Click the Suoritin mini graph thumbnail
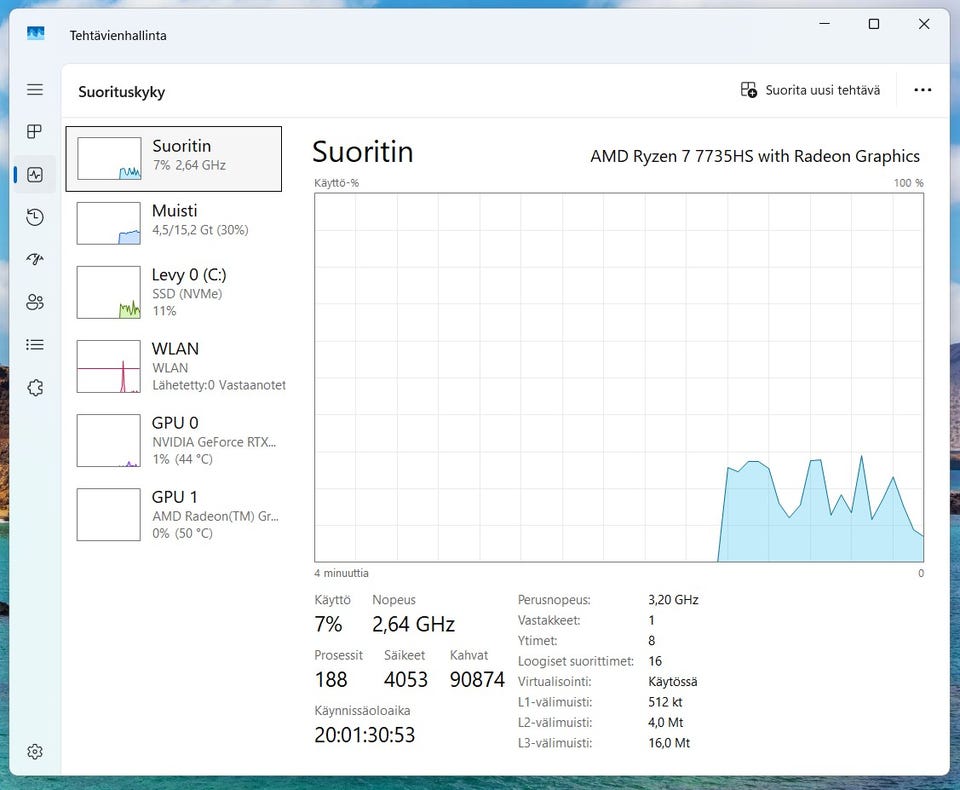 tap(109, 159)
